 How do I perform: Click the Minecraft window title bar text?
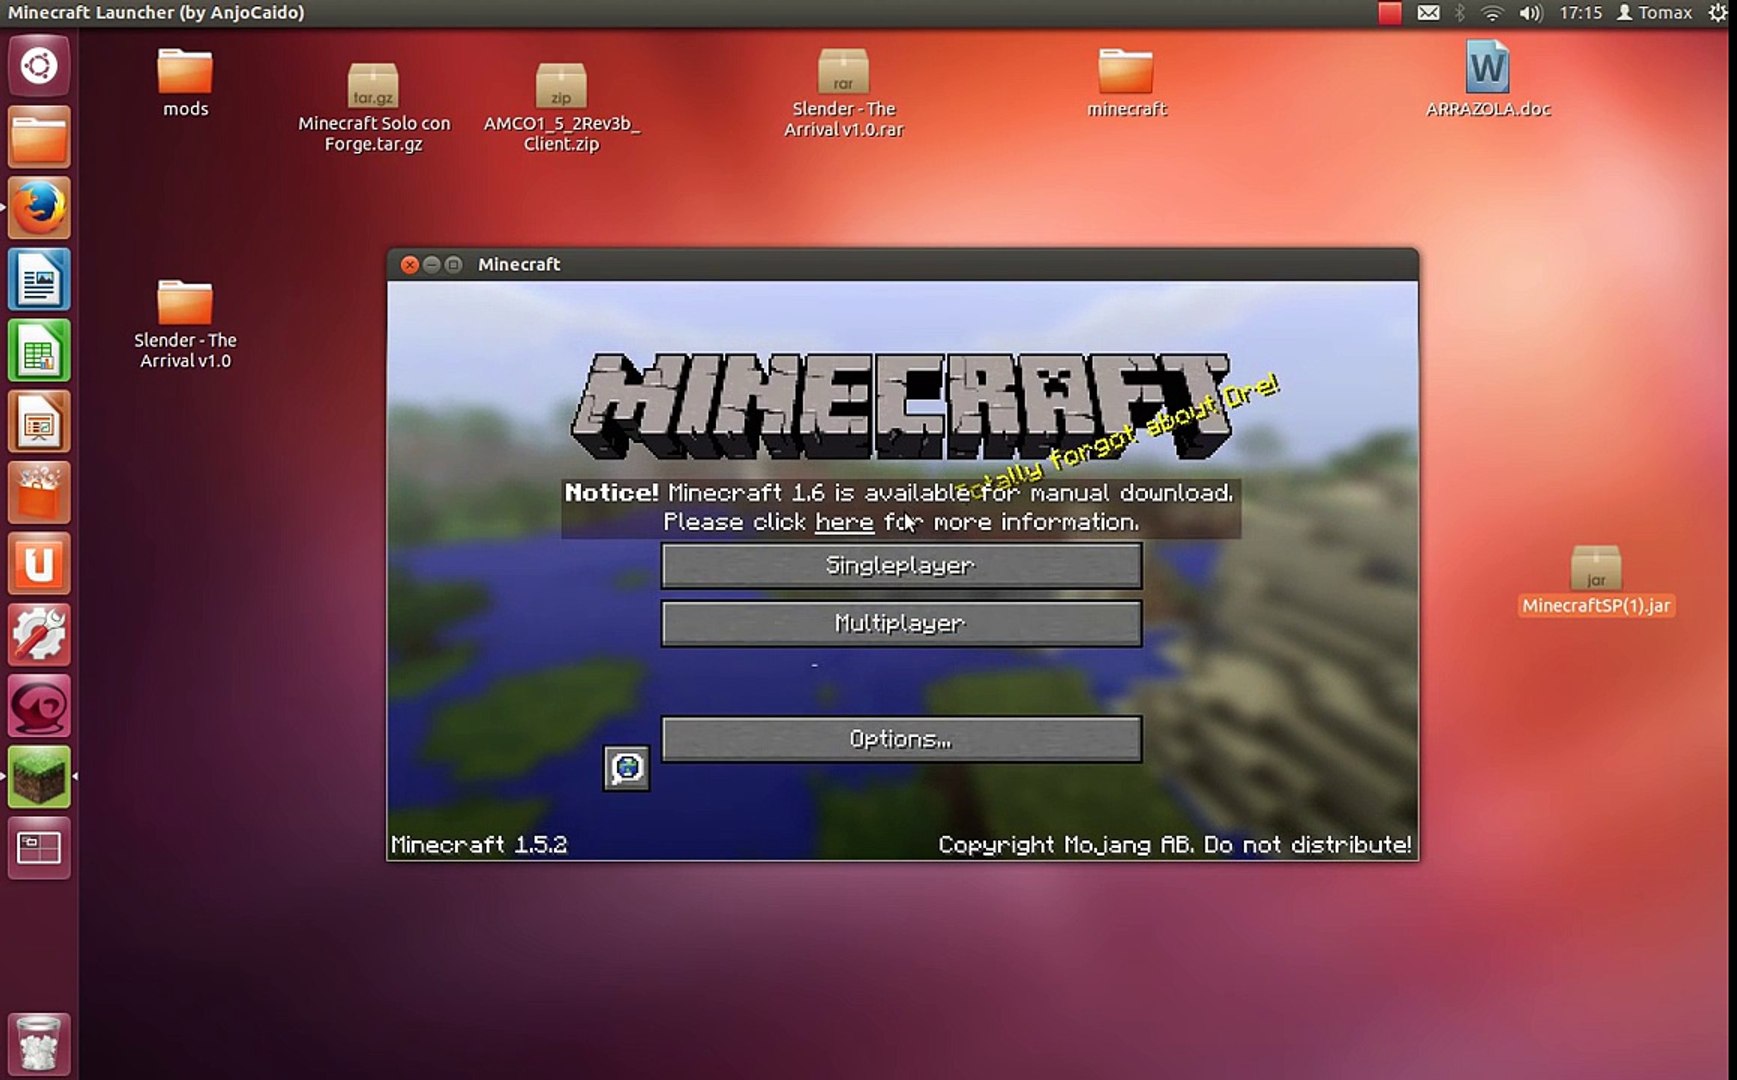tap(519, 265)
